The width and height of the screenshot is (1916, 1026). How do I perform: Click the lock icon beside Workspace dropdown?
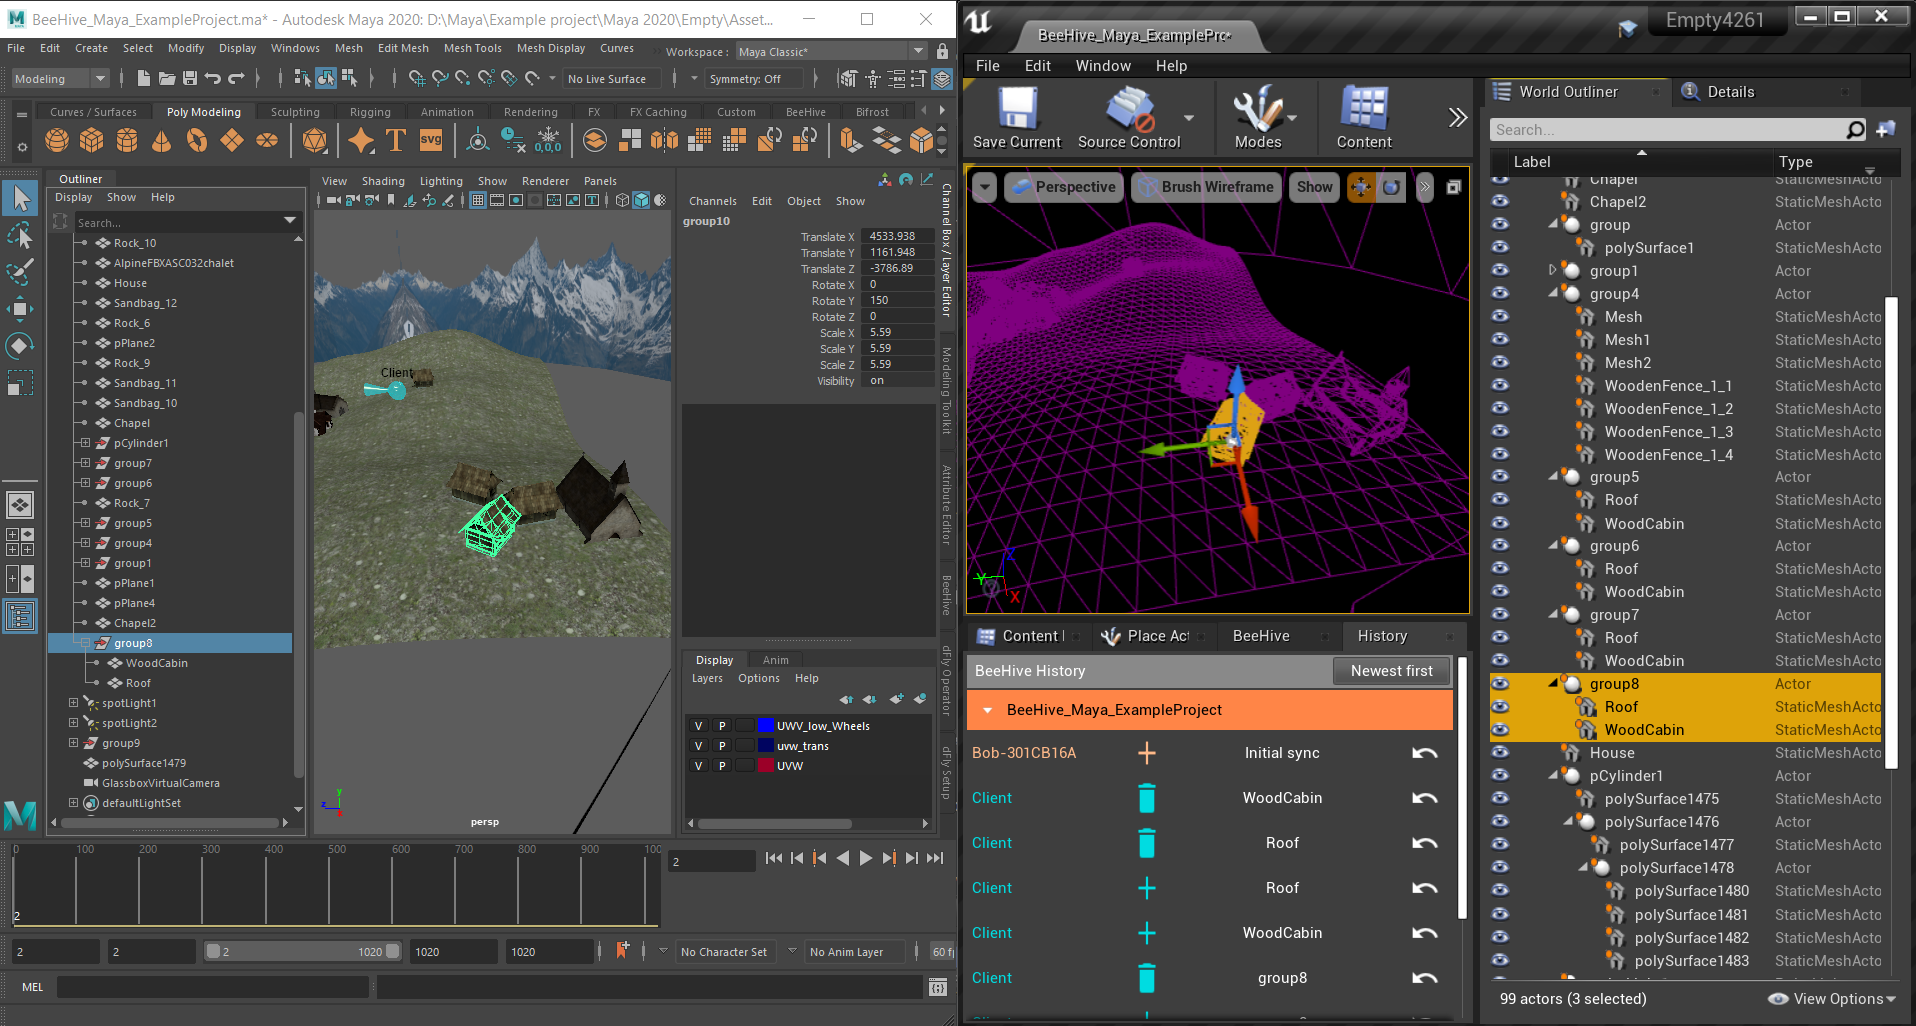click(942, 51)
